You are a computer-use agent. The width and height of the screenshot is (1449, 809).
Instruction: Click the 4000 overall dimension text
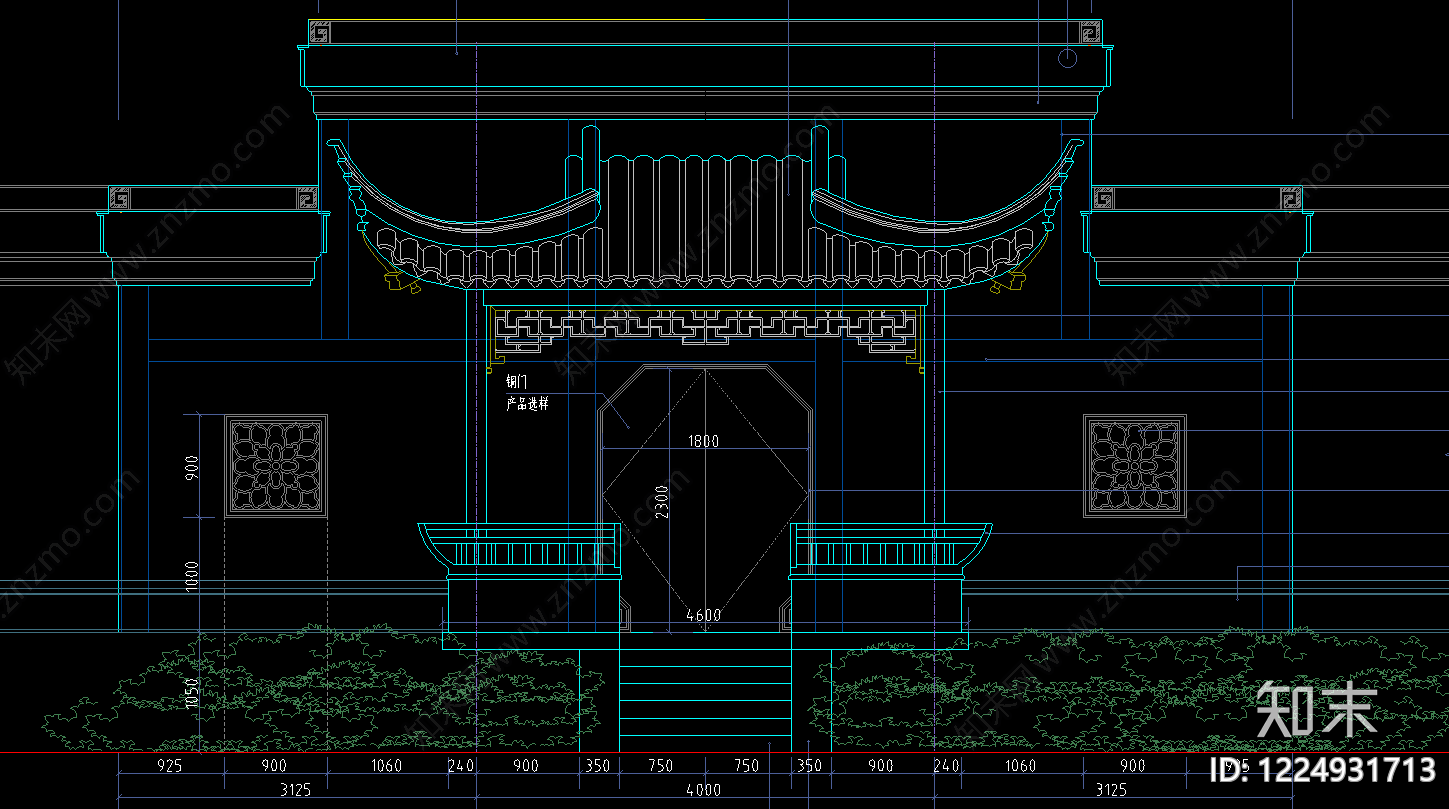704,790
